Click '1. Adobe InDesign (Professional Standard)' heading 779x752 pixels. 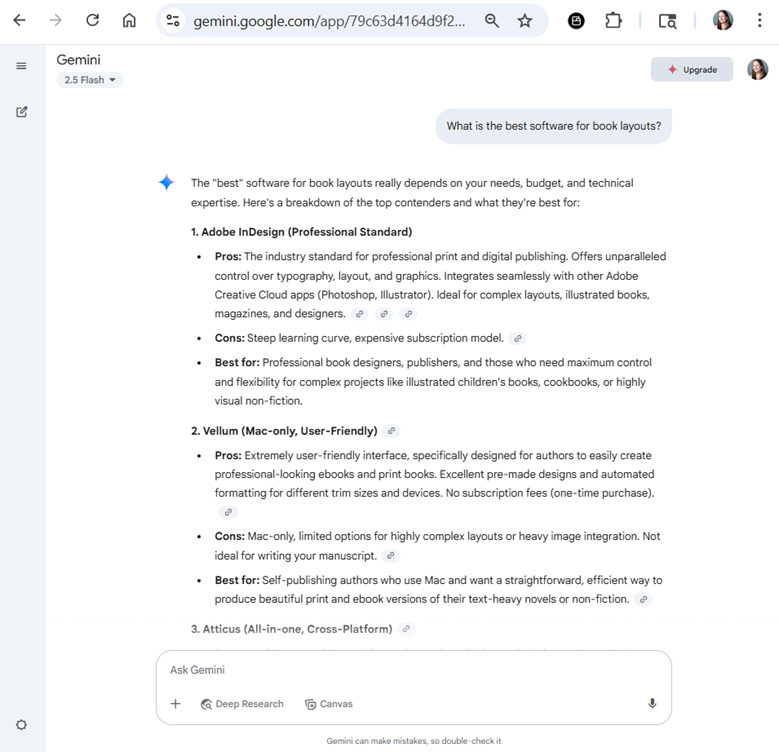click(302, 232)
